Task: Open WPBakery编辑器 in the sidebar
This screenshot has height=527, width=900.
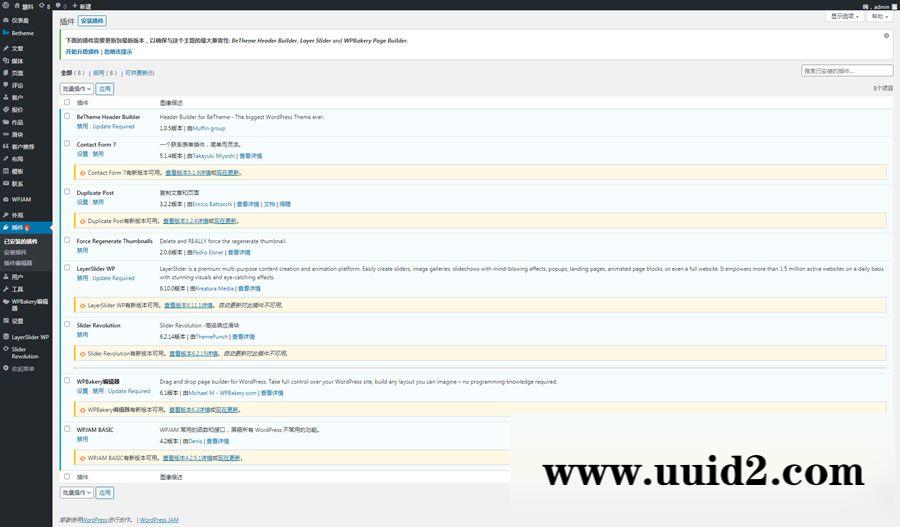Action: point(29,304)
